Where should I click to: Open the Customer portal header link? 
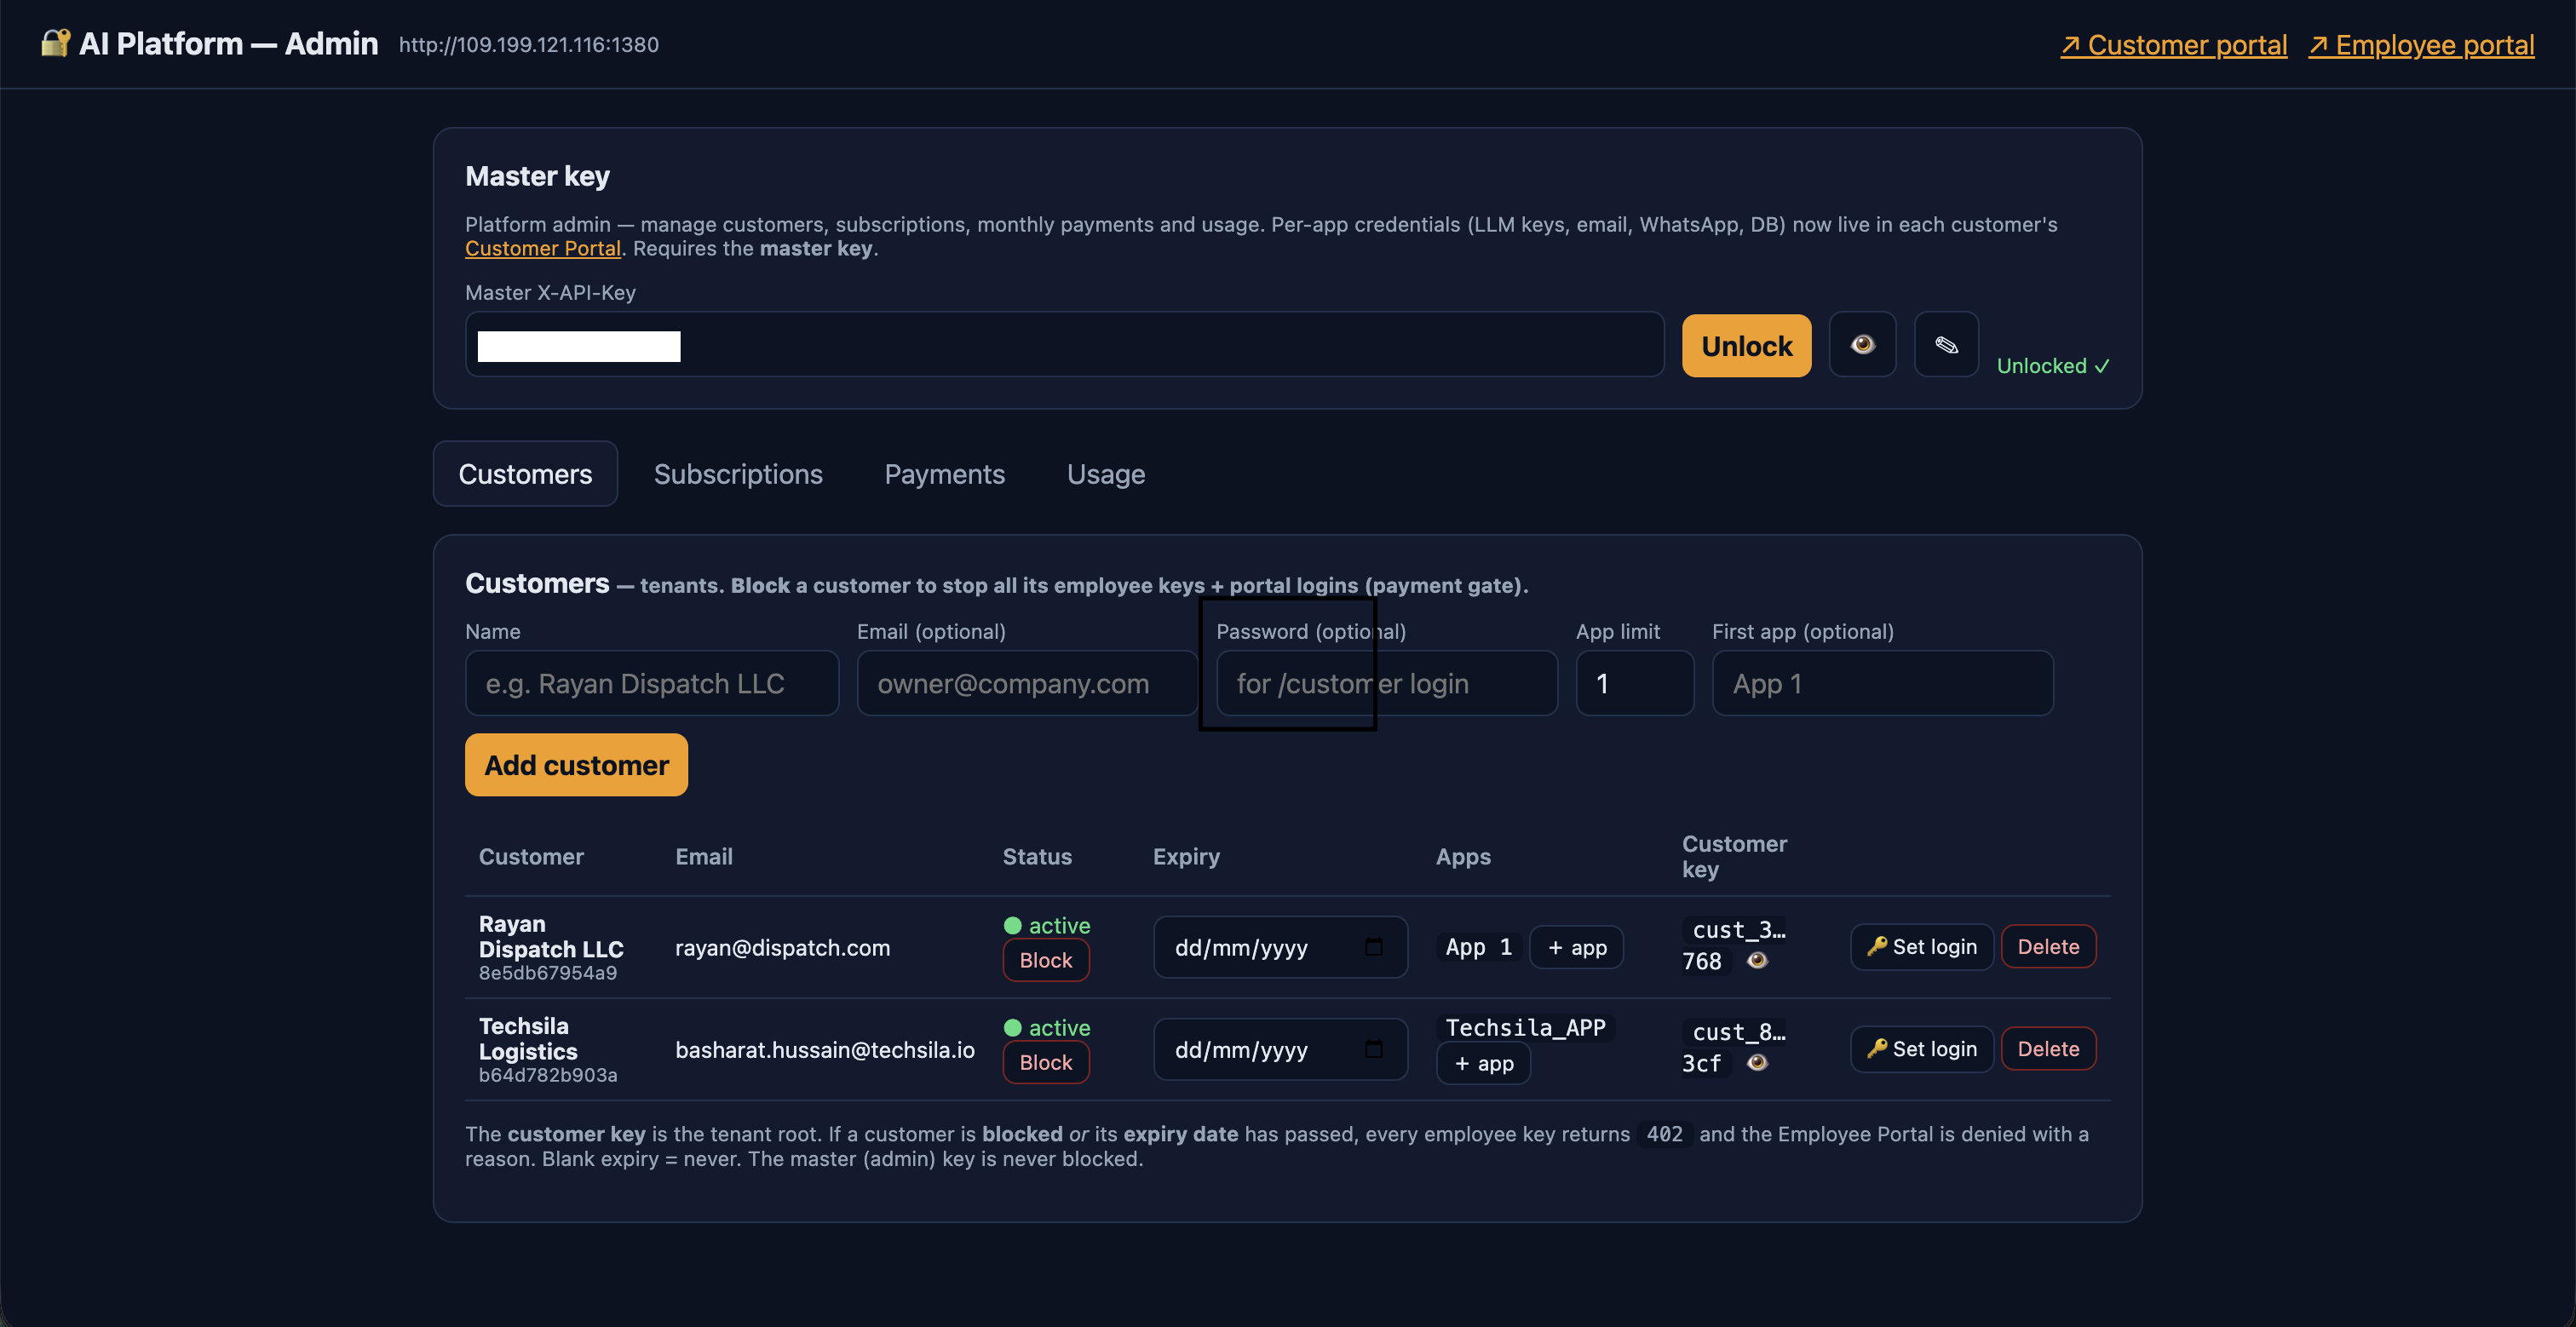coord(2174,45)
